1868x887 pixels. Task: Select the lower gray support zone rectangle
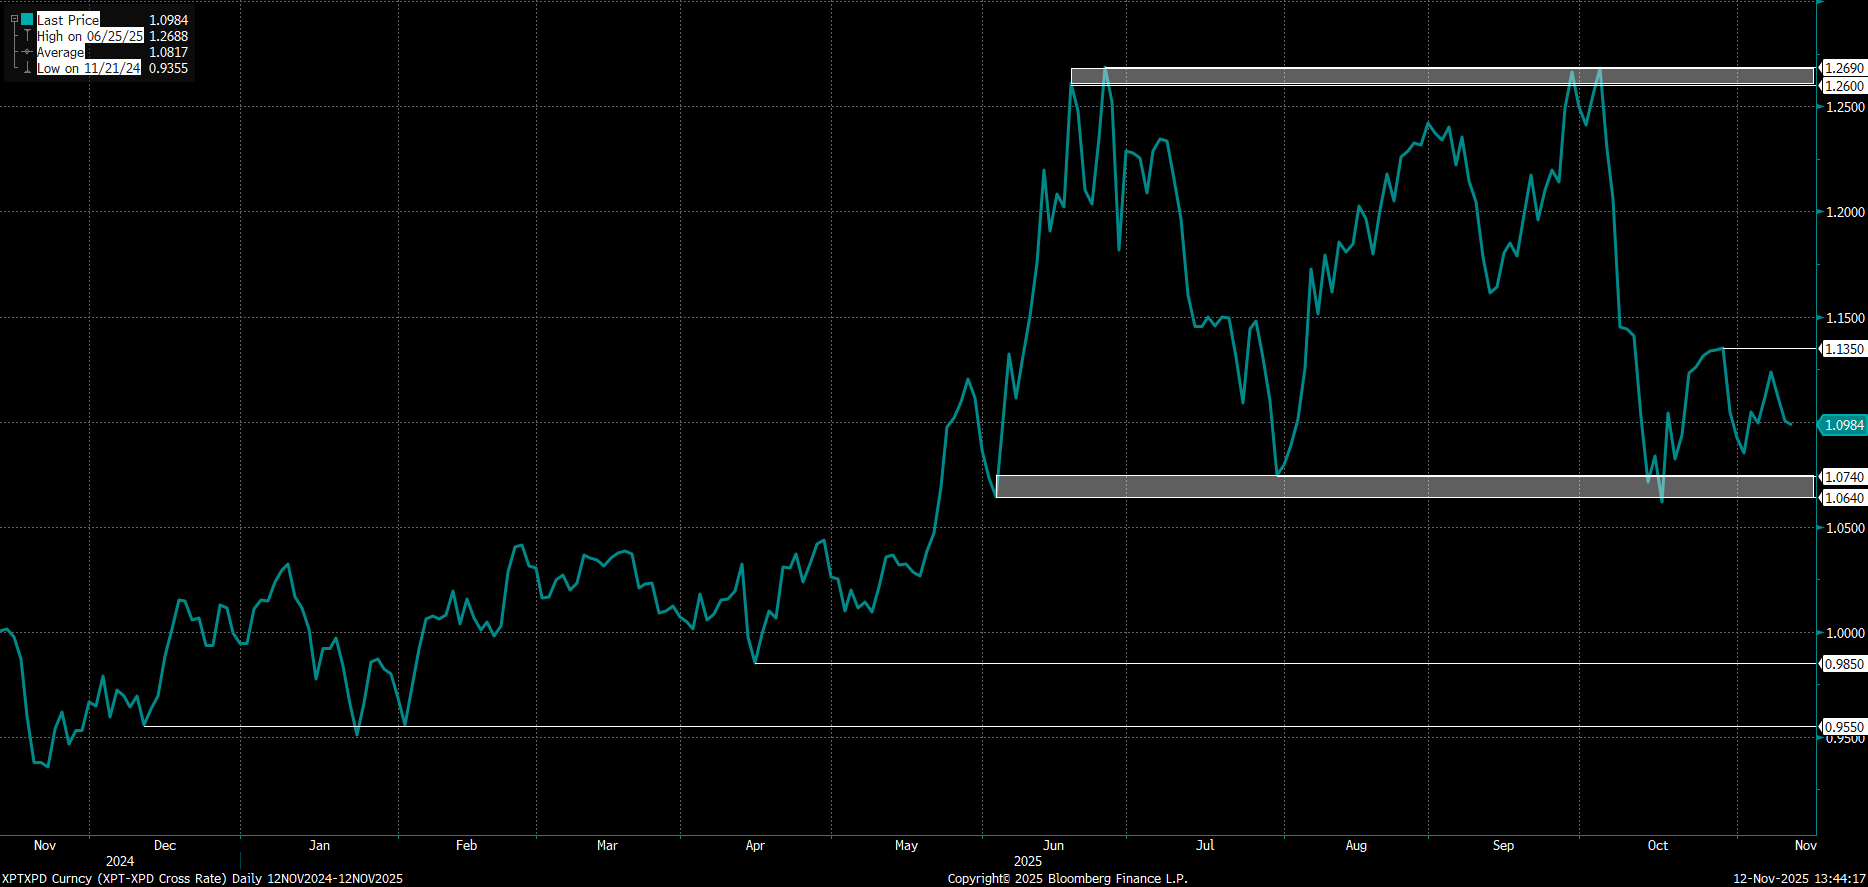(x=1400, y=487)
